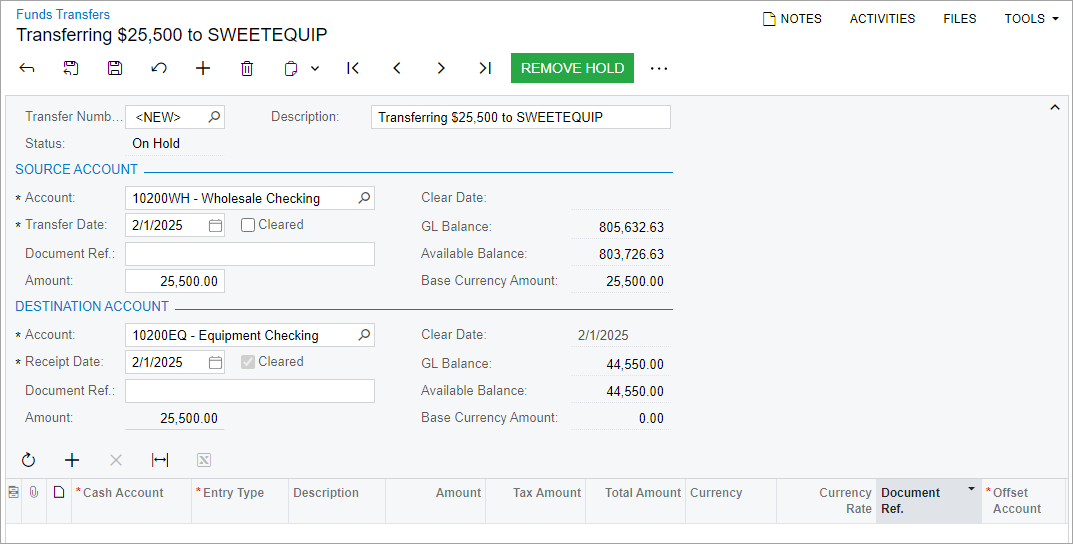Open the Files menu item

(959, 19)
